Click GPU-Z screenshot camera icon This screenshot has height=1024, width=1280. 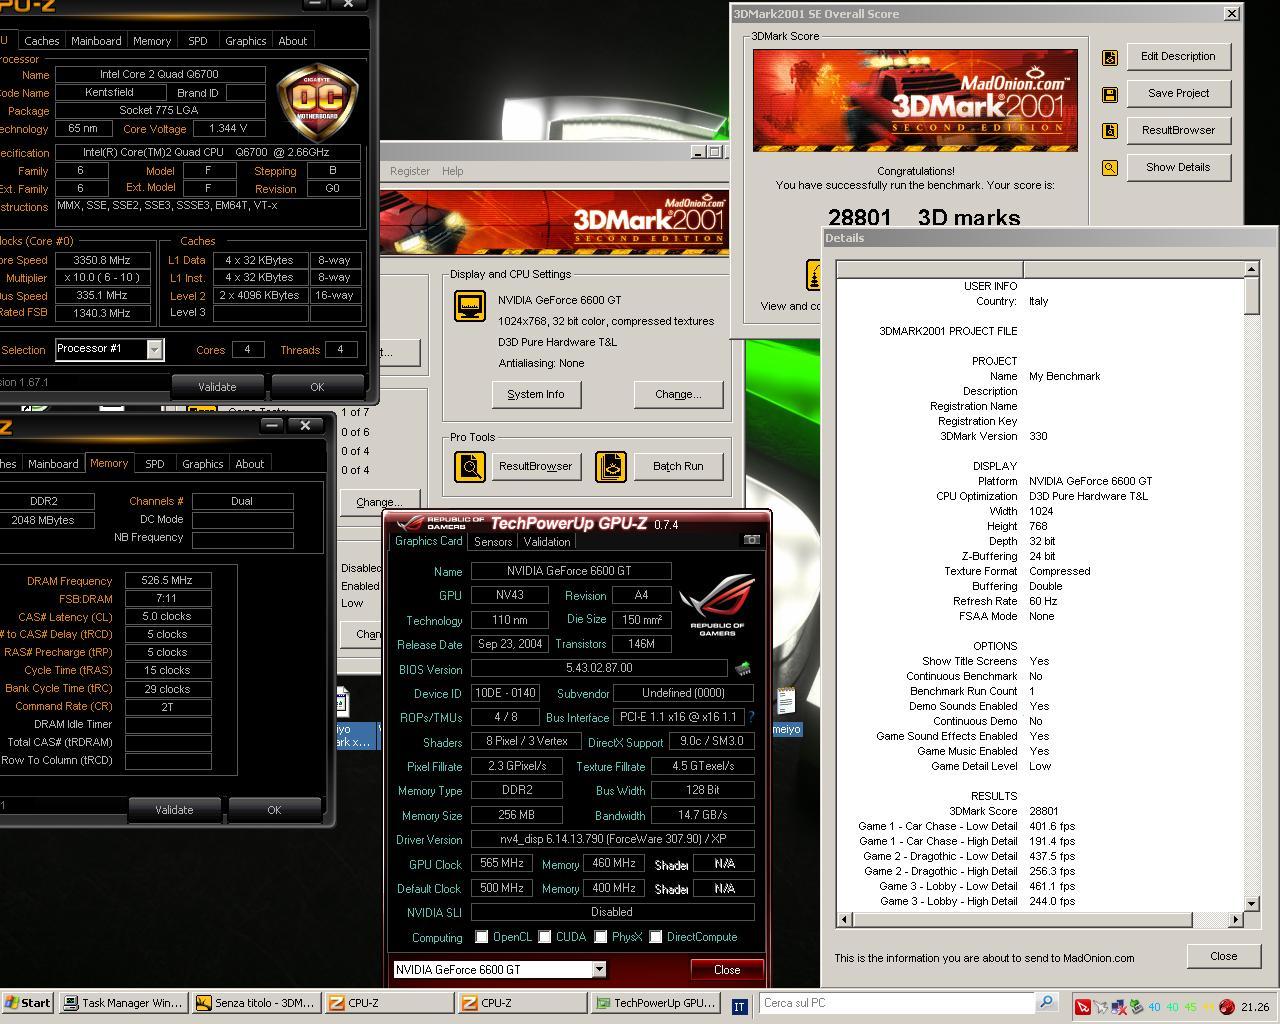pos(752,540)
